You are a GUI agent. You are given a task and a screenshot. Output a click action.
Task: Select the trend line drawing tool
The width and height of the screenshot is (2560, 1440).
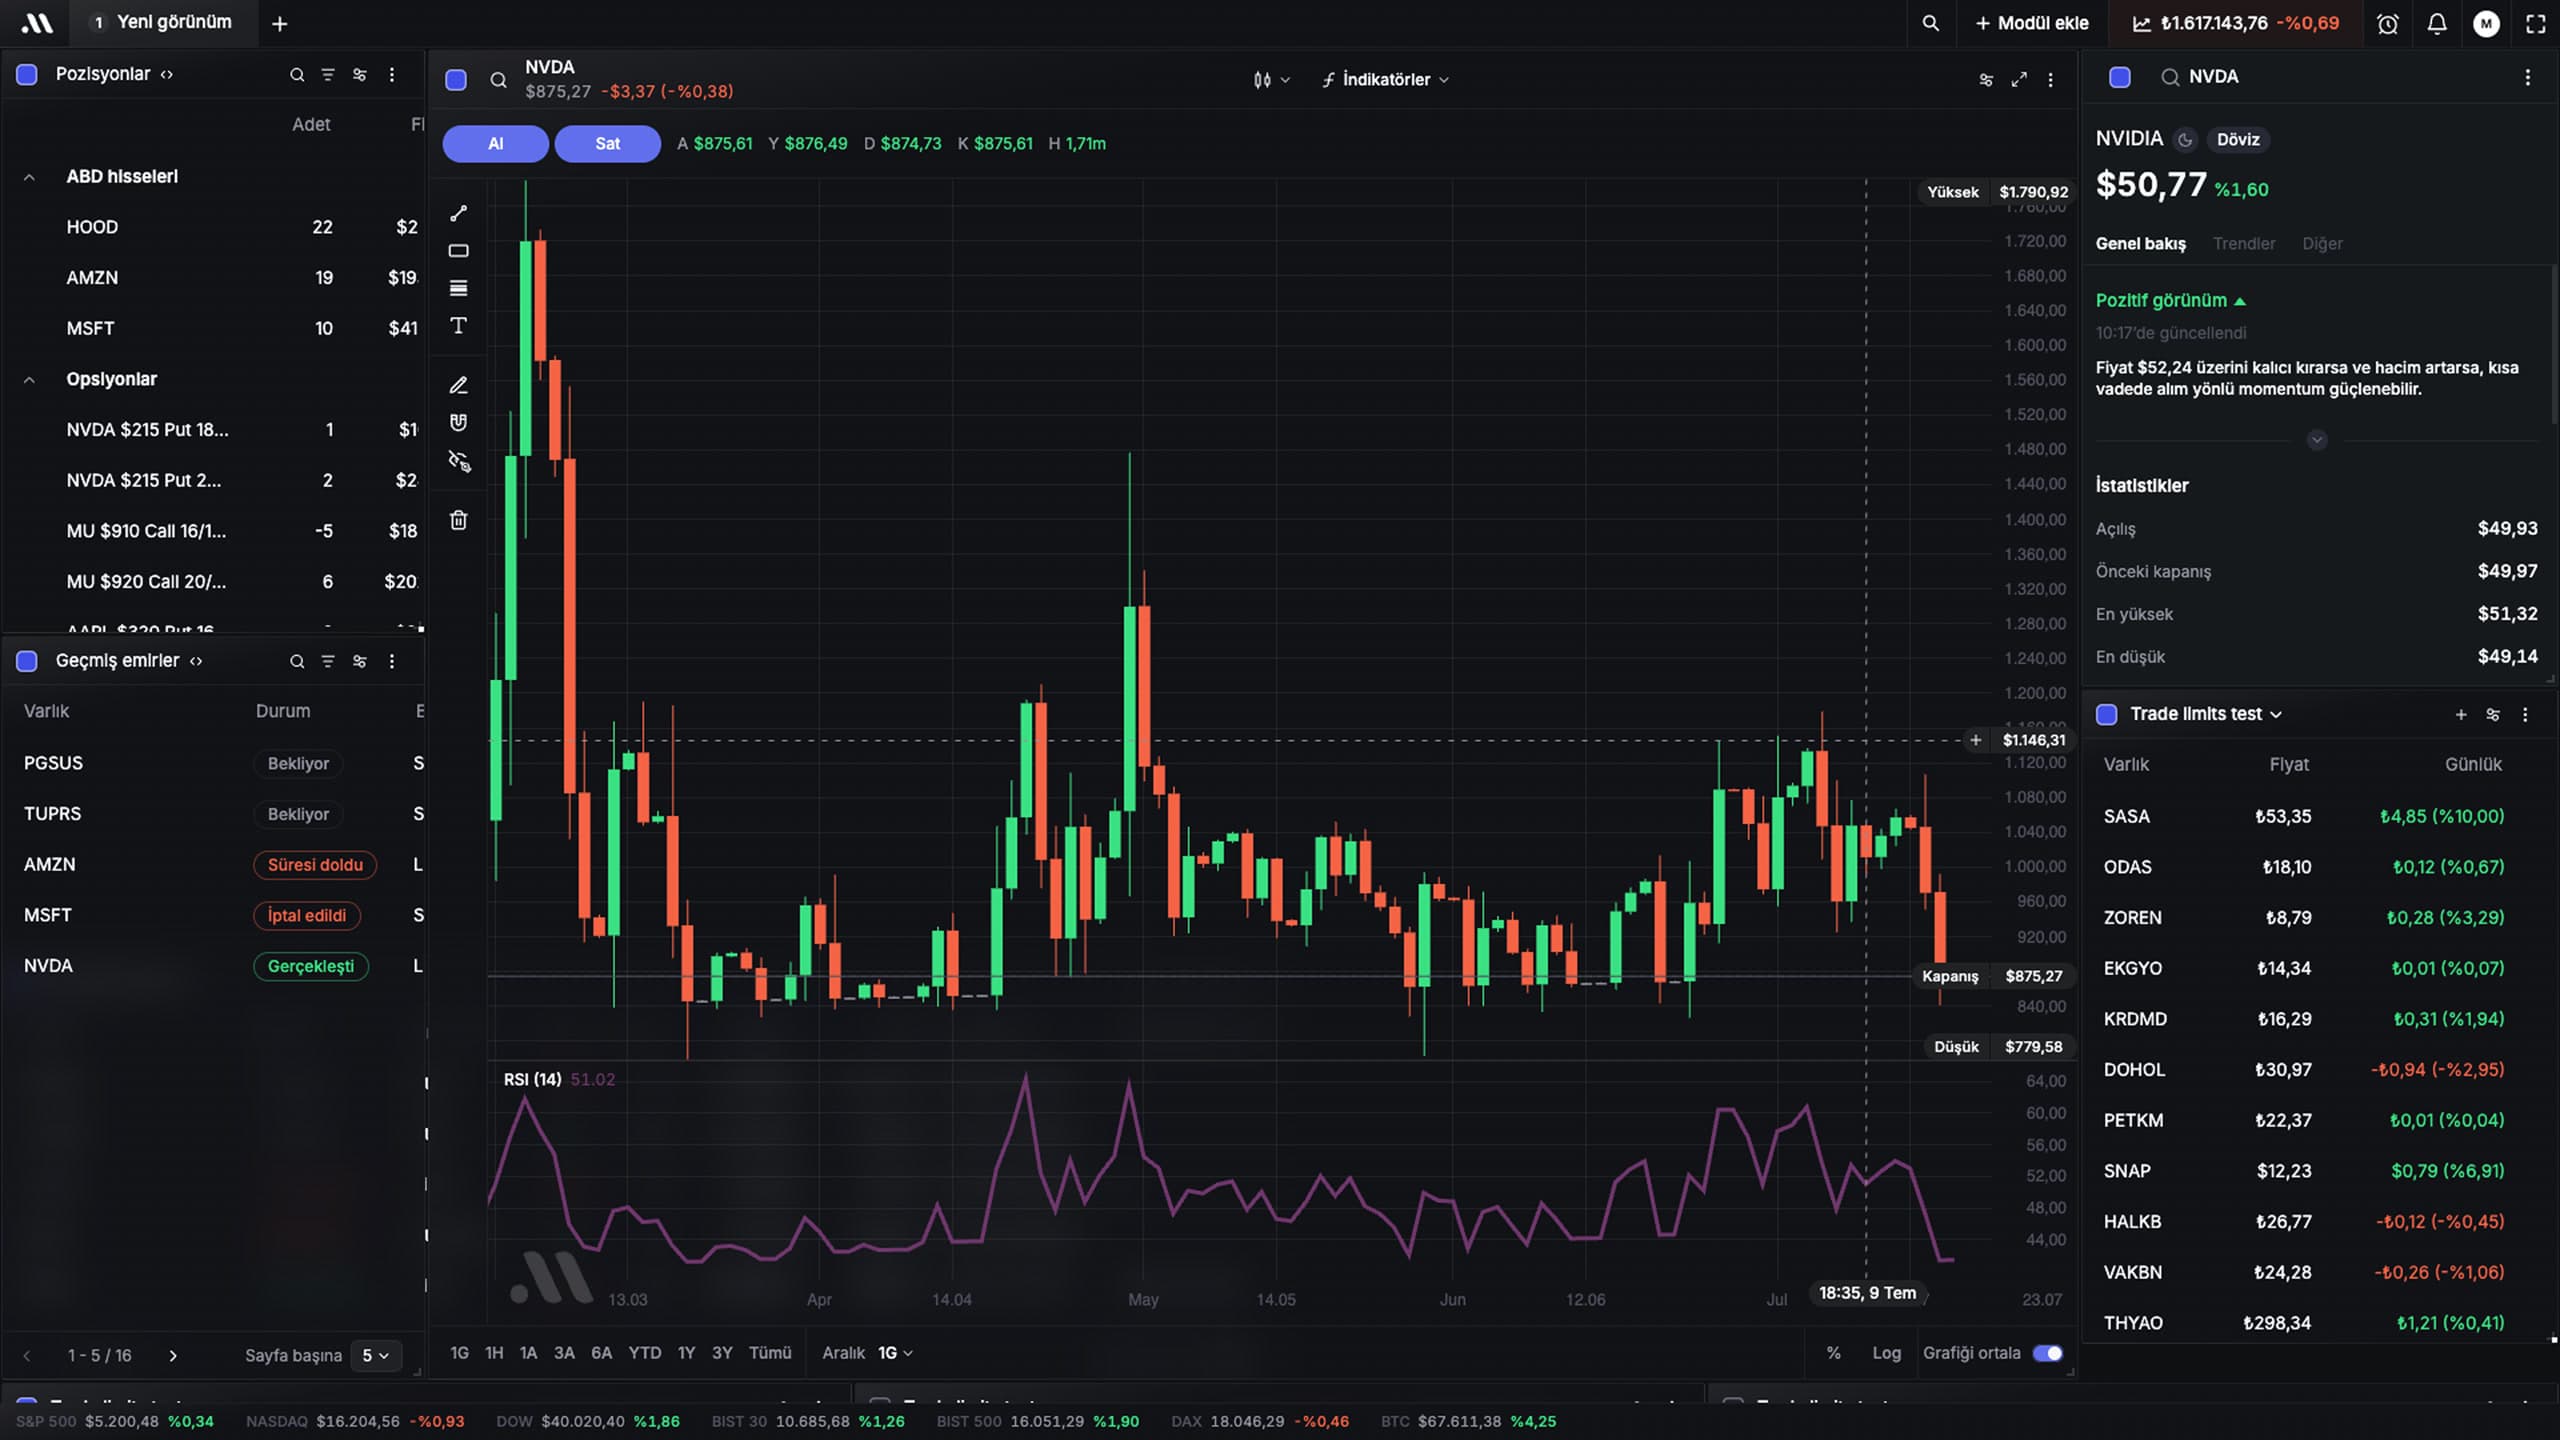tap(458, 213)
